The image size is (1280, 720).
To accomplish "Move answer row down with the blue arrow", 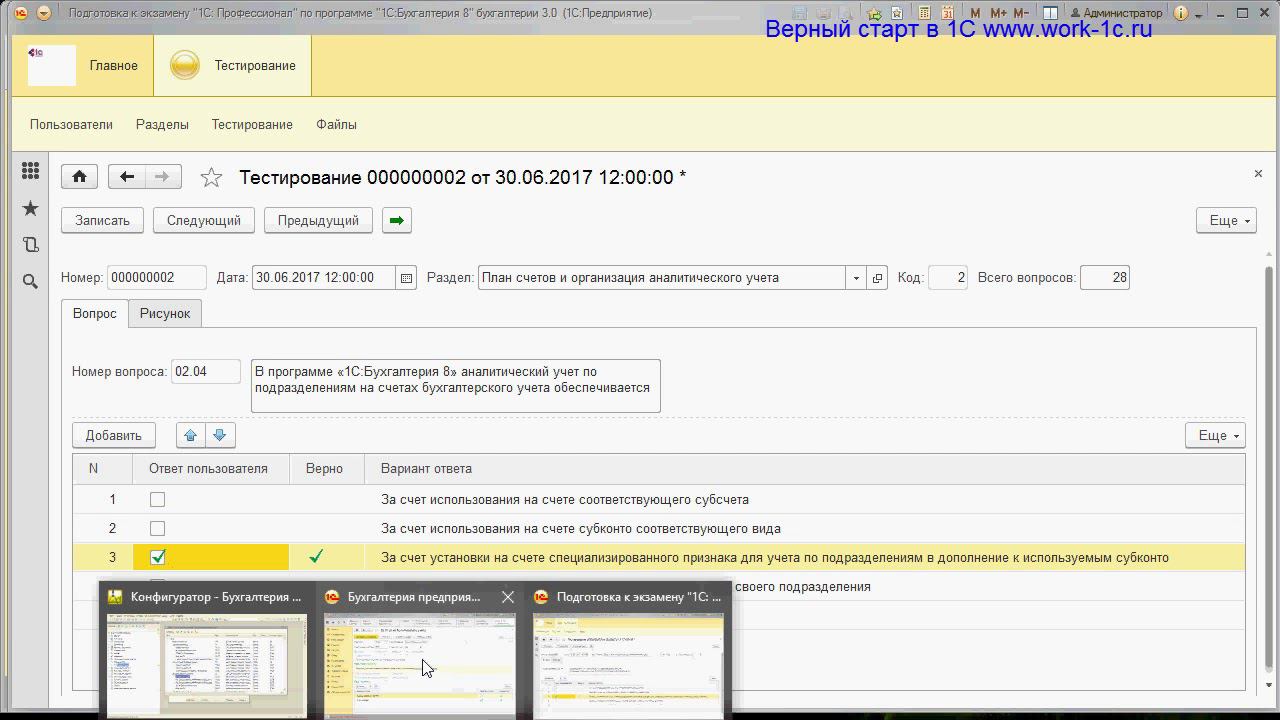I will pyautogui.click(x=220, y=435).
